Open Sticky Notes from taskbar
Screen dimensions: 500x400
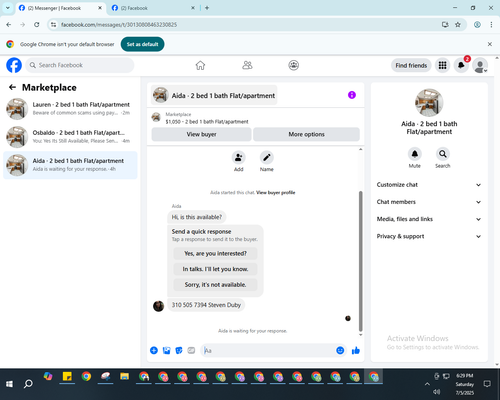(x=67, y=377)
